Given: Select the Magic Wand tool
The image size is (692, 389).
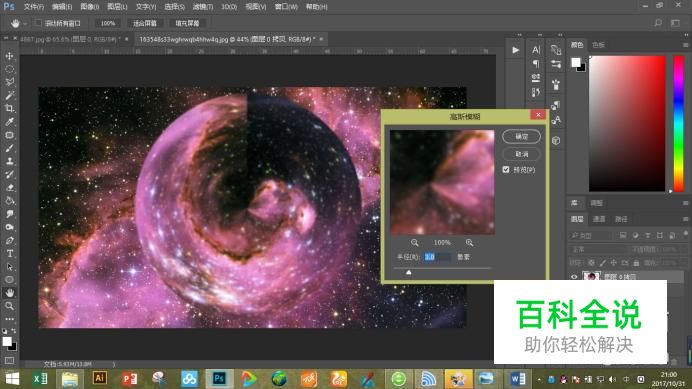Looking at the screenshot, I should coord(9,95).
